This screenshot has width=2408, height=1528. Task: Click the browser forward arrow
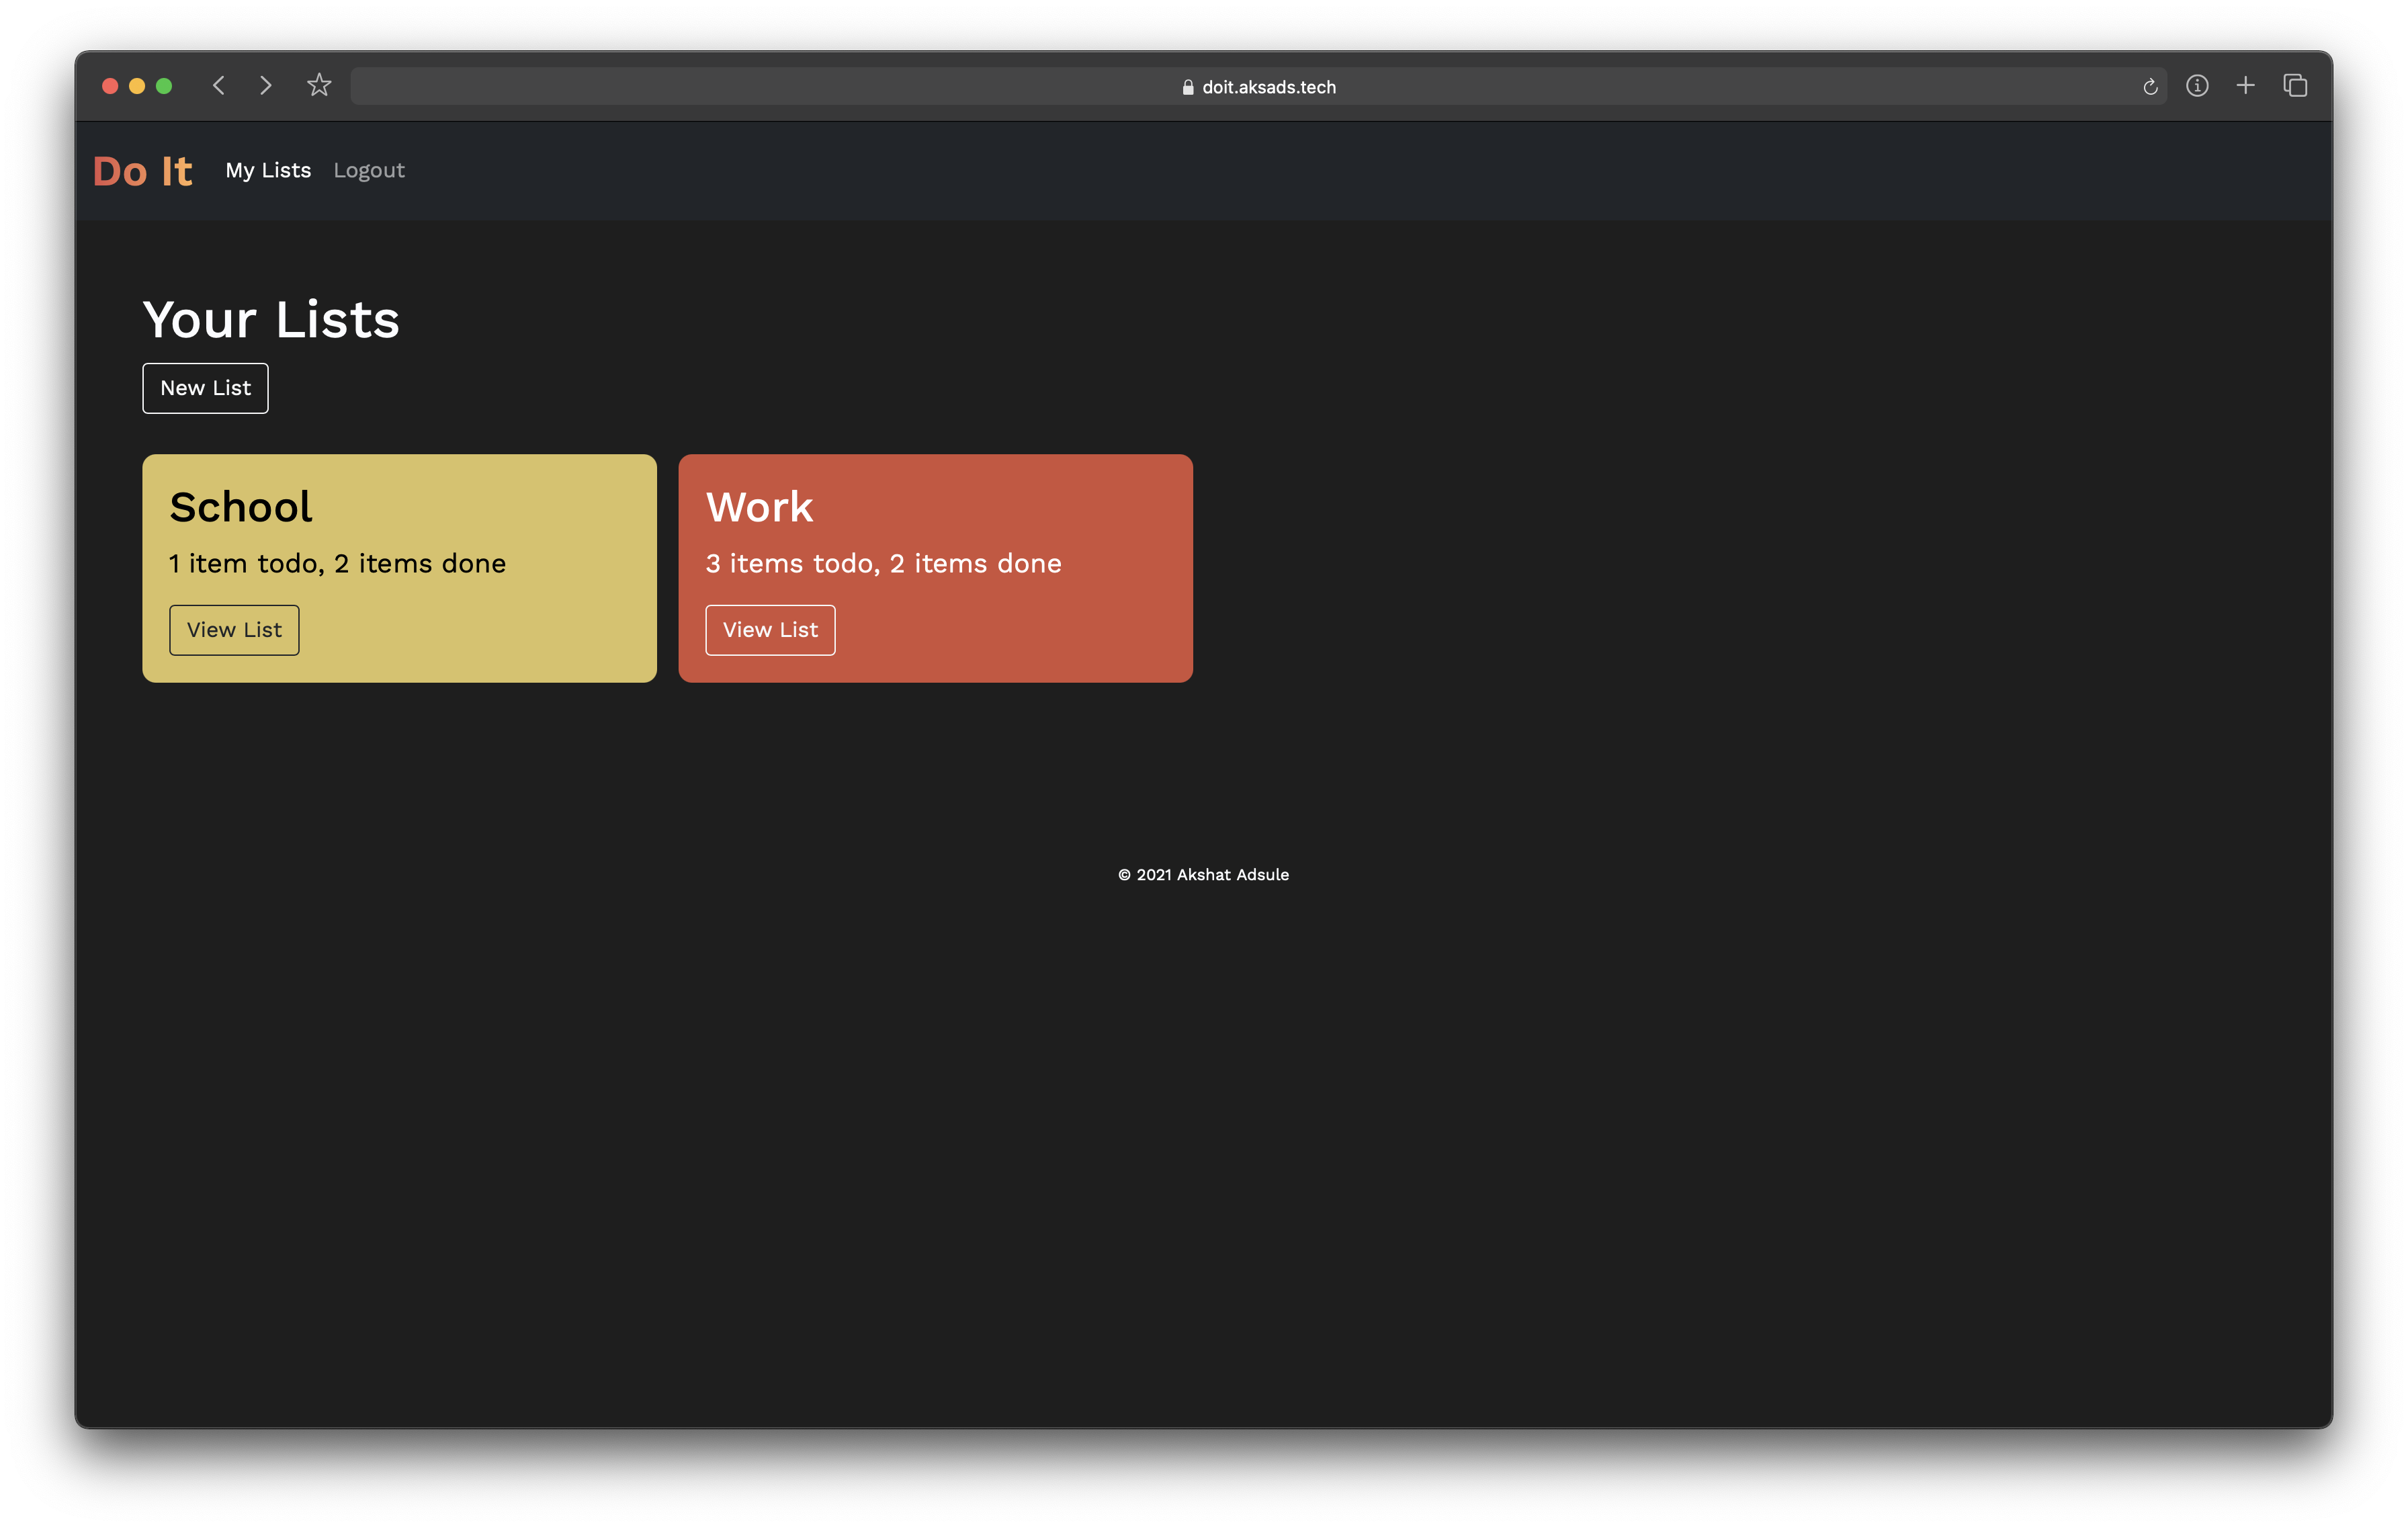tap(265, 86)
